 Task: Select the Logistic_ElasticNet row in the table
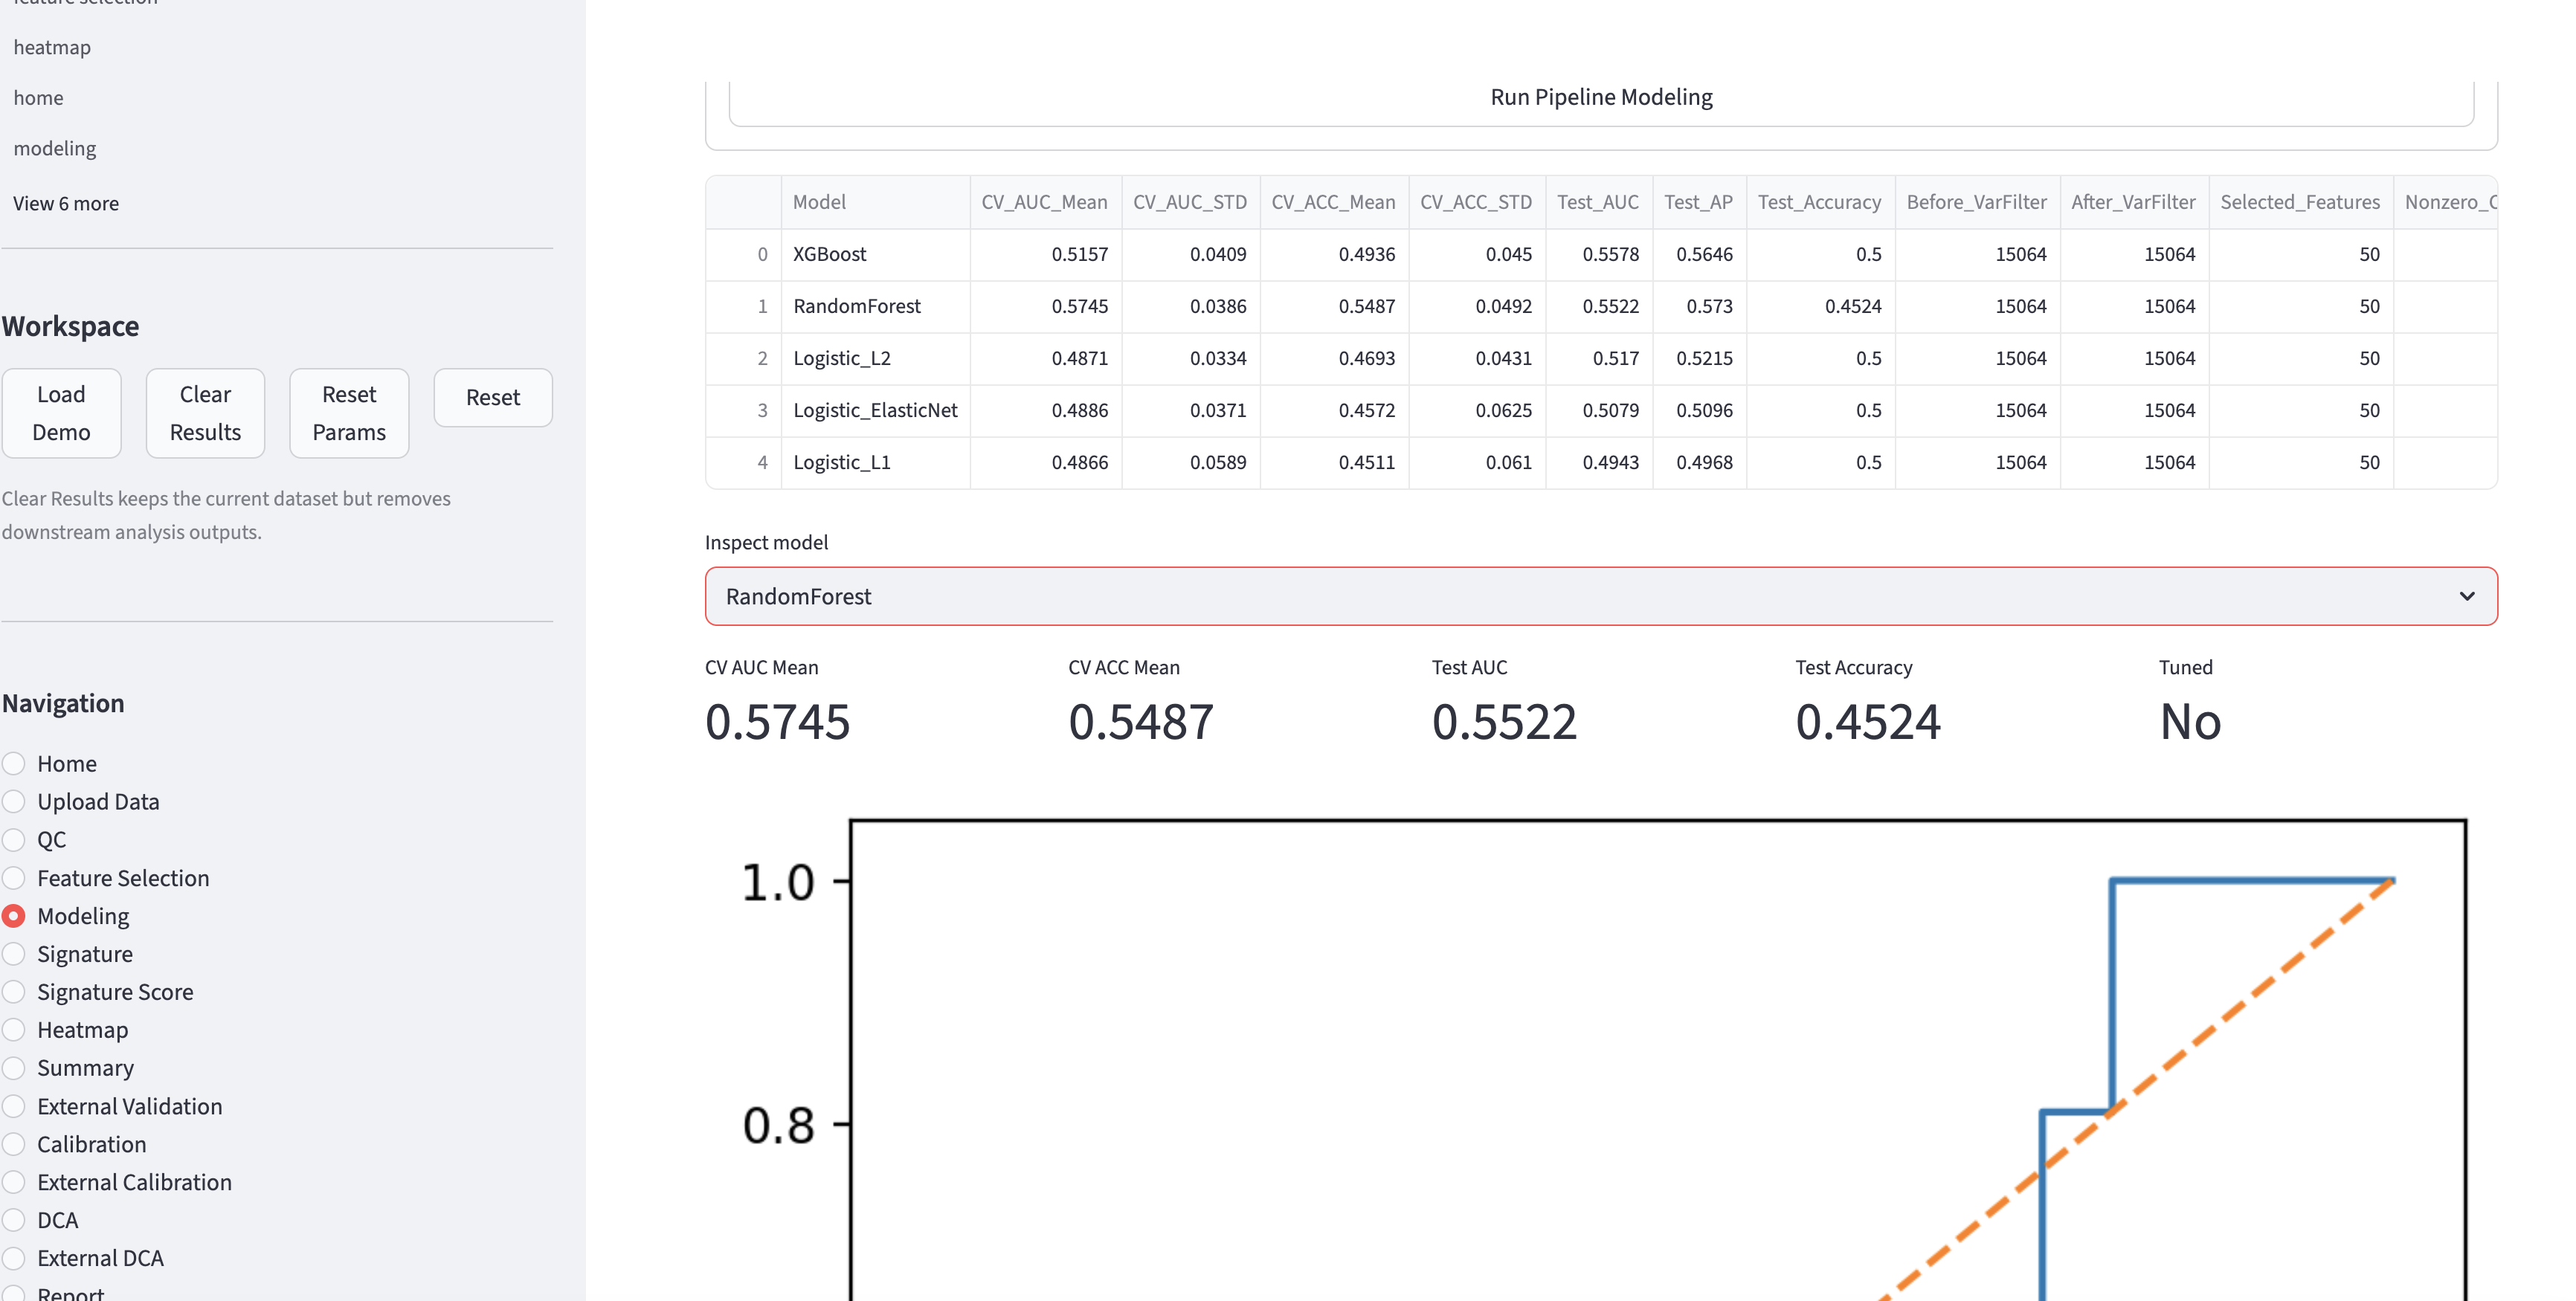(875, 410)
